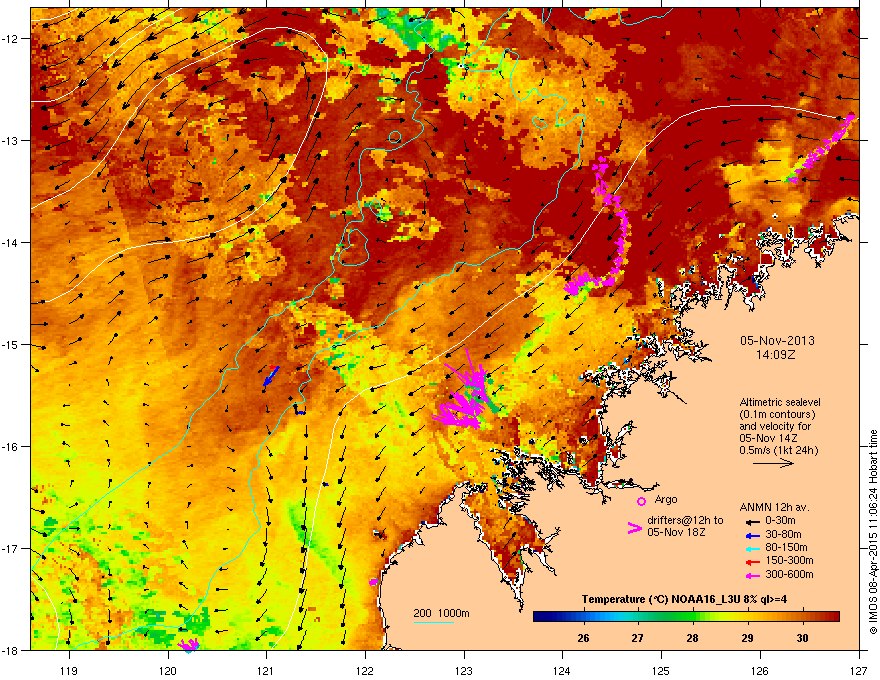
Task: Click the cyan 80-150m arrow legend symbol
Action: pos(751,548)
